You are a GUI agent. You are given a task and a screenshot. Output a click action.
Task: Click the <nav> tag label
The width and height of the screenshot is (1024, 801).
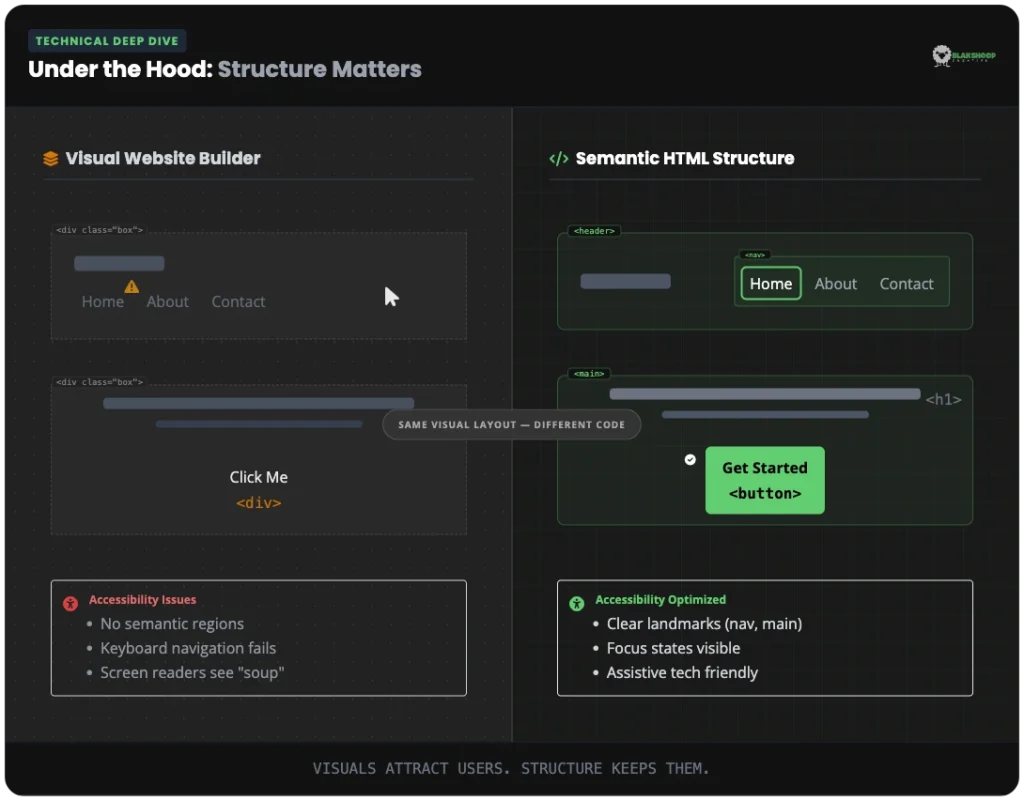755,255
